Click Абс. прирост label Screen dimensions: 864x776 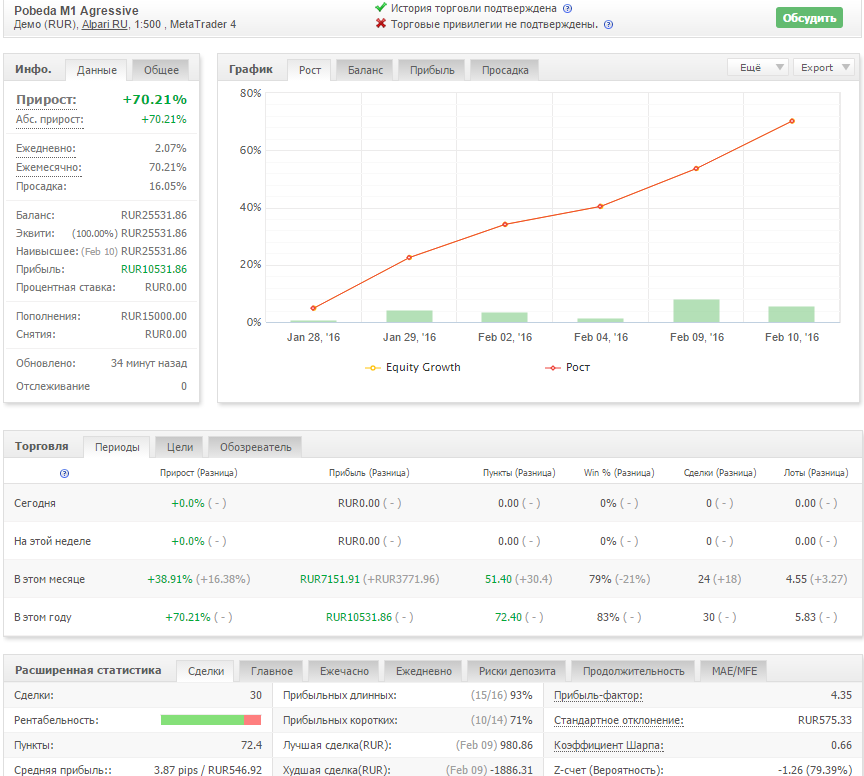tap(50, 120)
